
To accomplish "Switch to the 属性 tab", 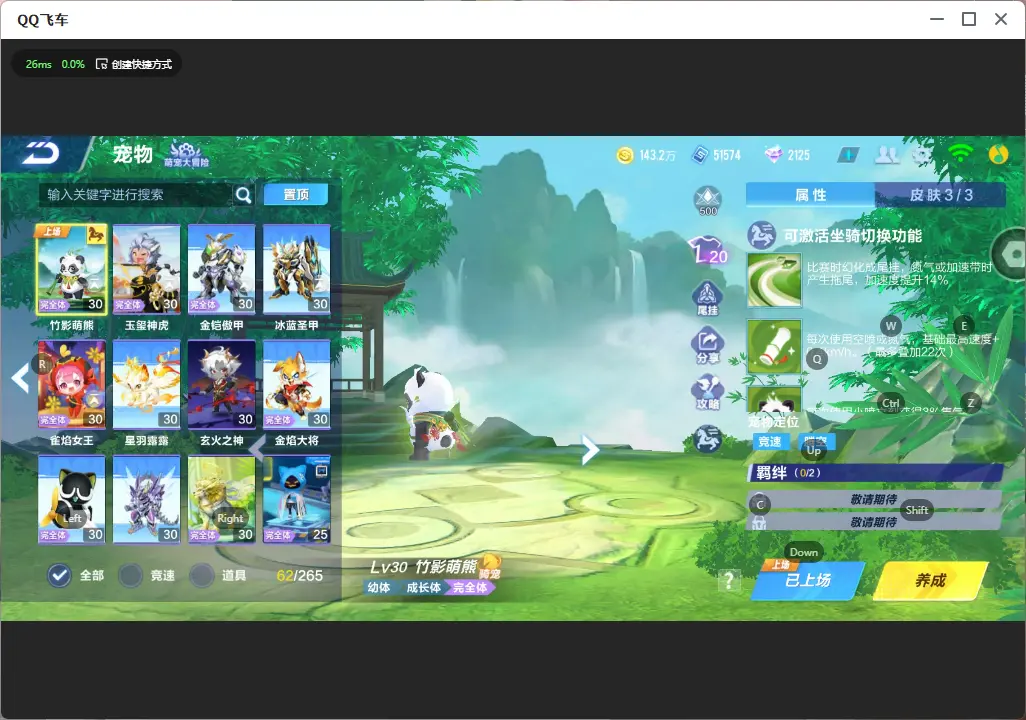I will [811, 195].
